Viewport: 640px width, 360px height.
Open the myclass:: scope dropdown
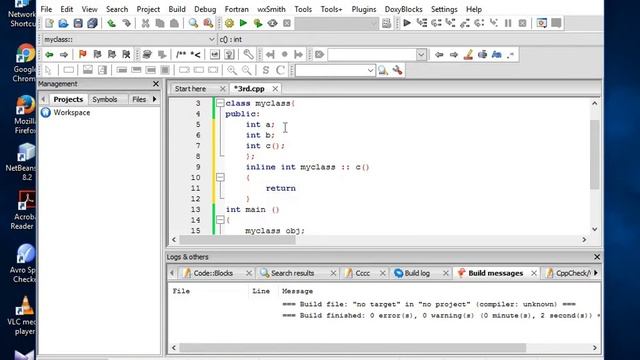click(211, 39)
